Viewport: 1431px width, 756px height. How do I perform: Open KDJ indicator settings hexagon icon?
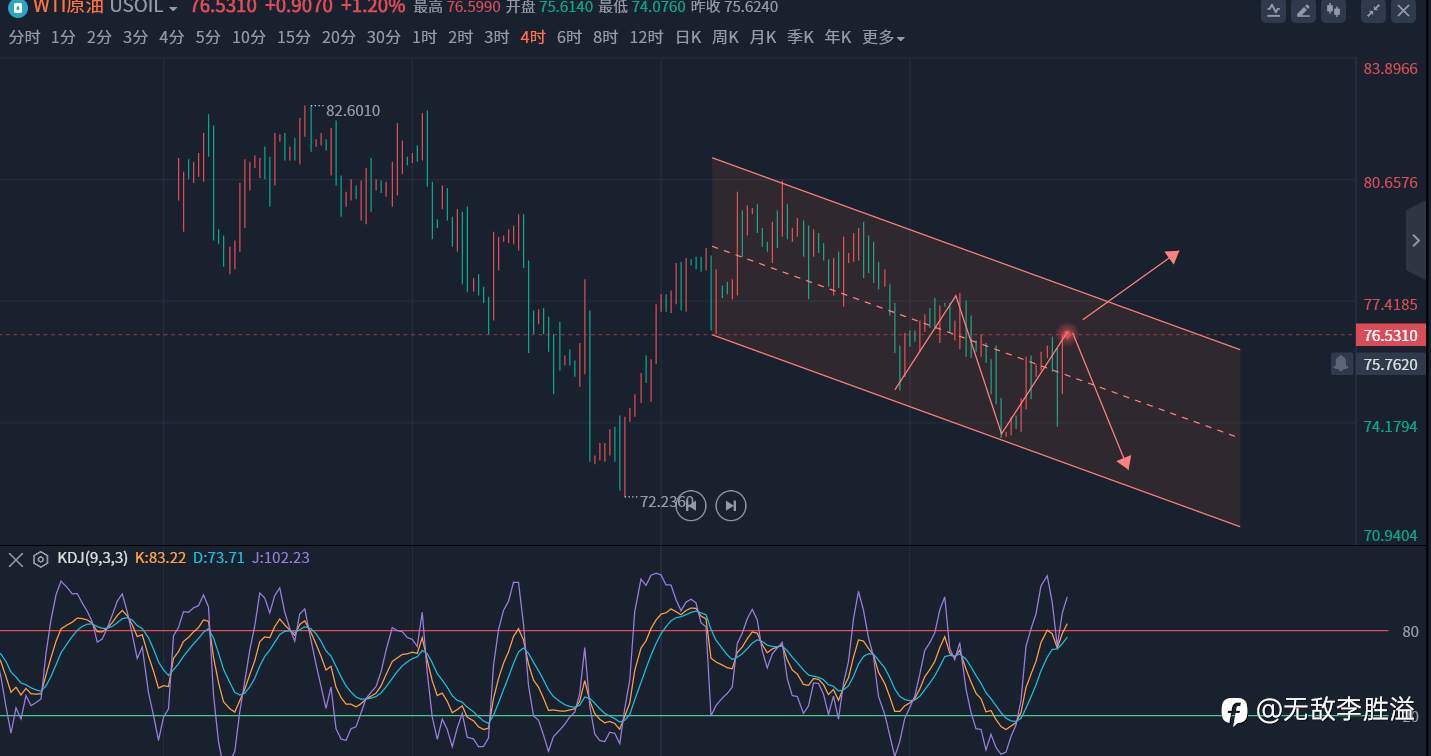pyautogui.click(x=41, y=559)
